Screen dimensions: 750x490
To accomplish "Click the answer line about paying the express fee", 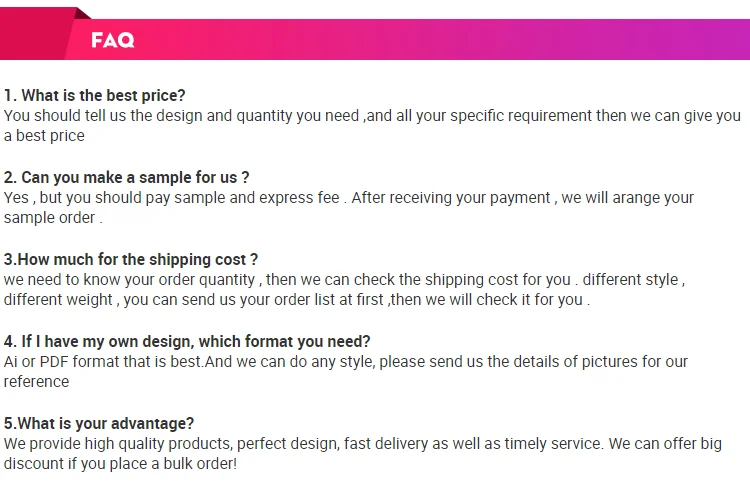I will (349, 198).
